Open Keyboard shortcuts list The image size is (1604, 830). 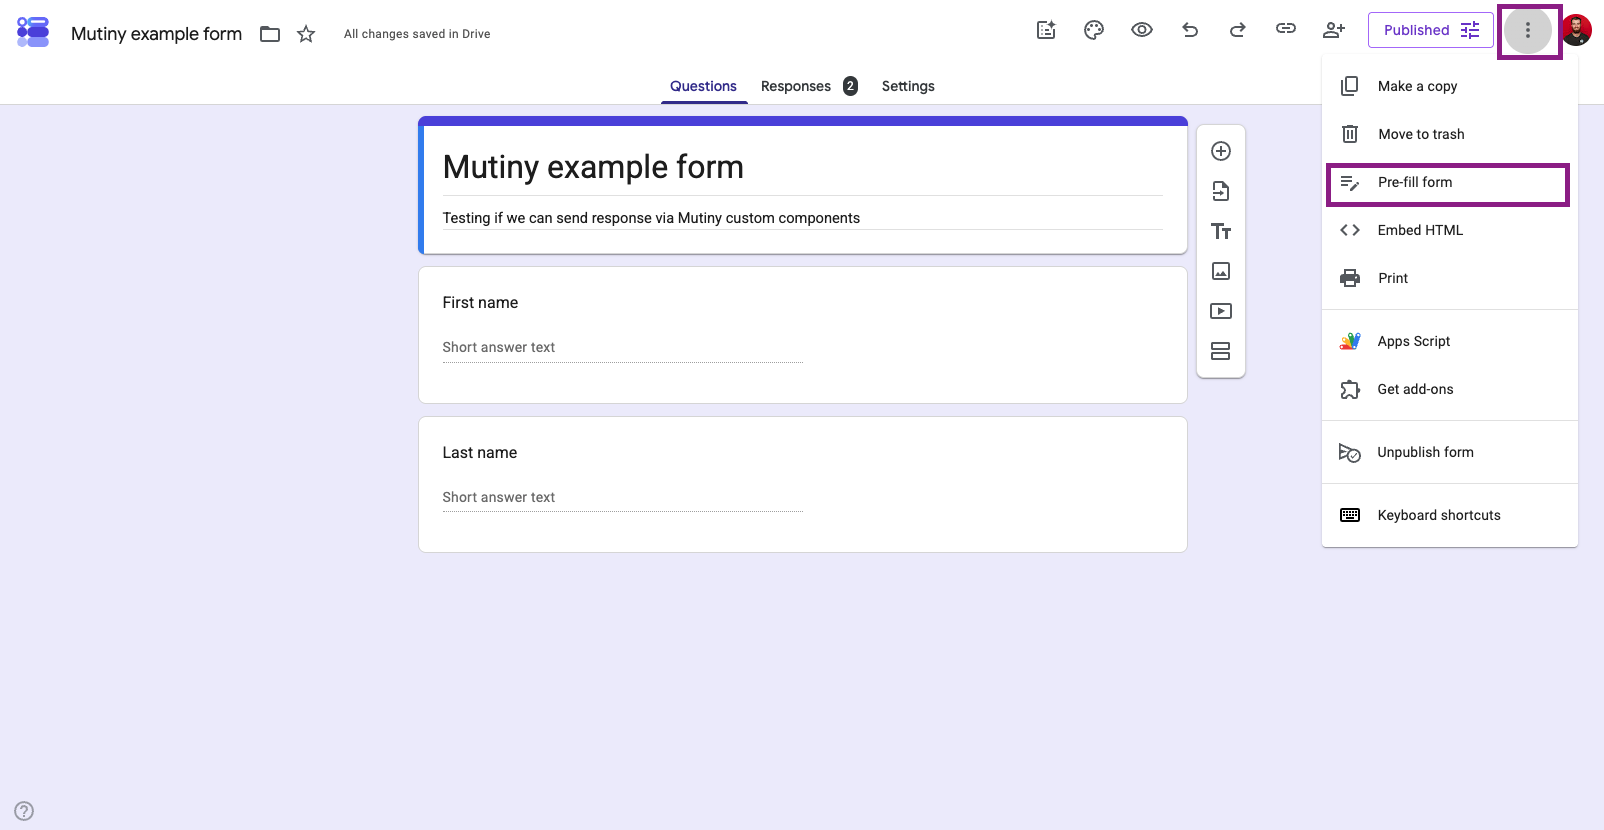pos(1450,515)
